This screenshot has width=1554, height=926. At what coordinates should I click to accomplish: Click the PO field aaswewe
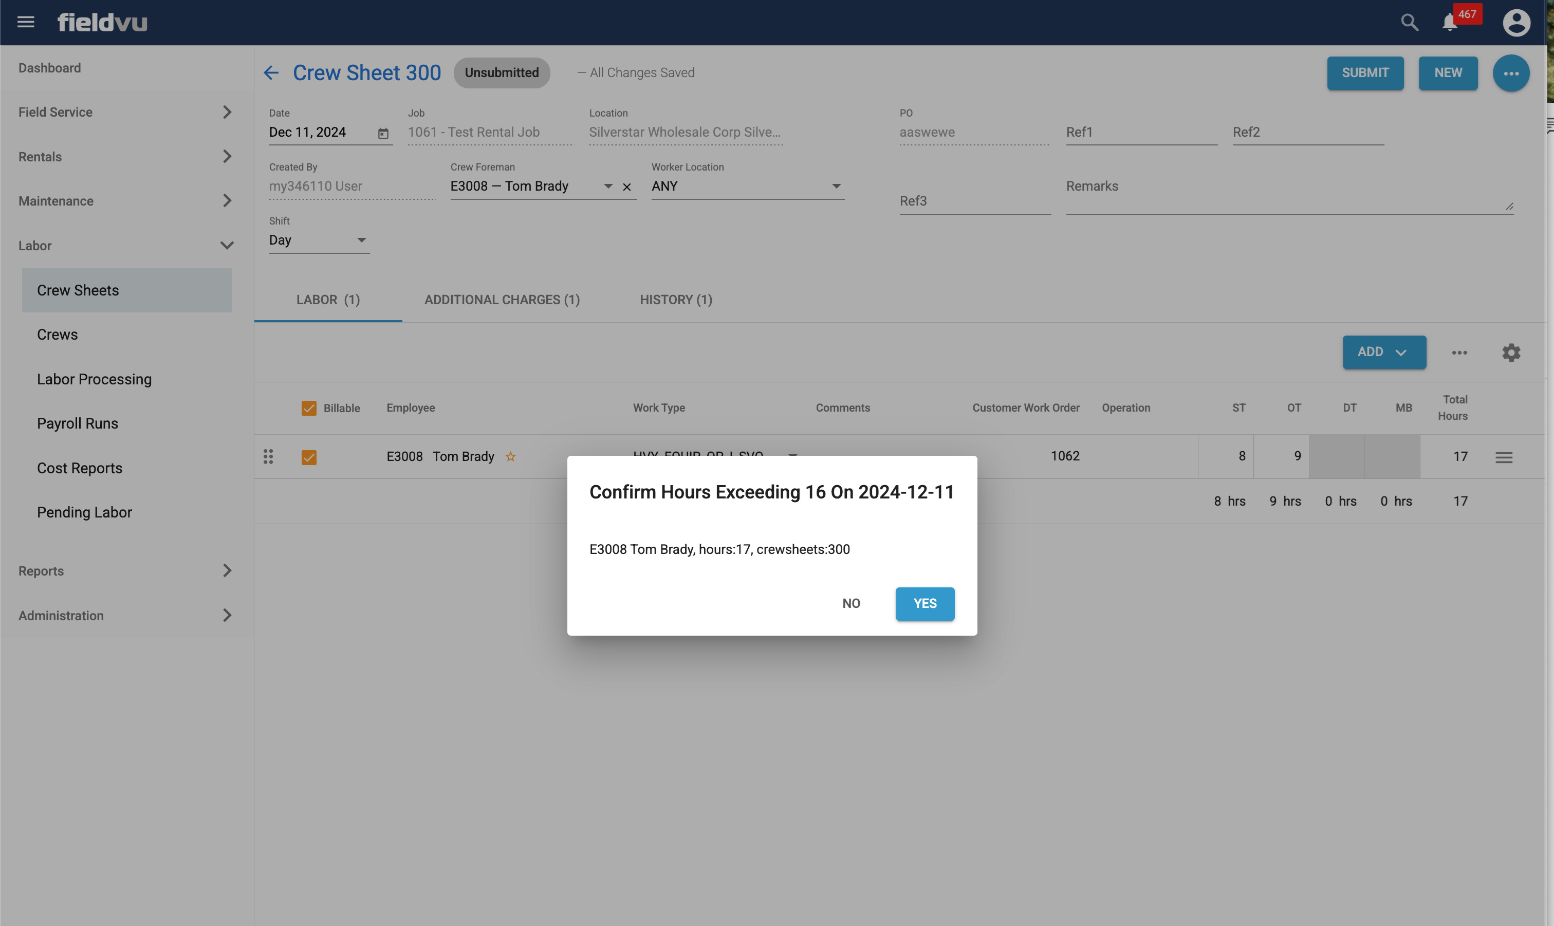click(x=974, y=133)
